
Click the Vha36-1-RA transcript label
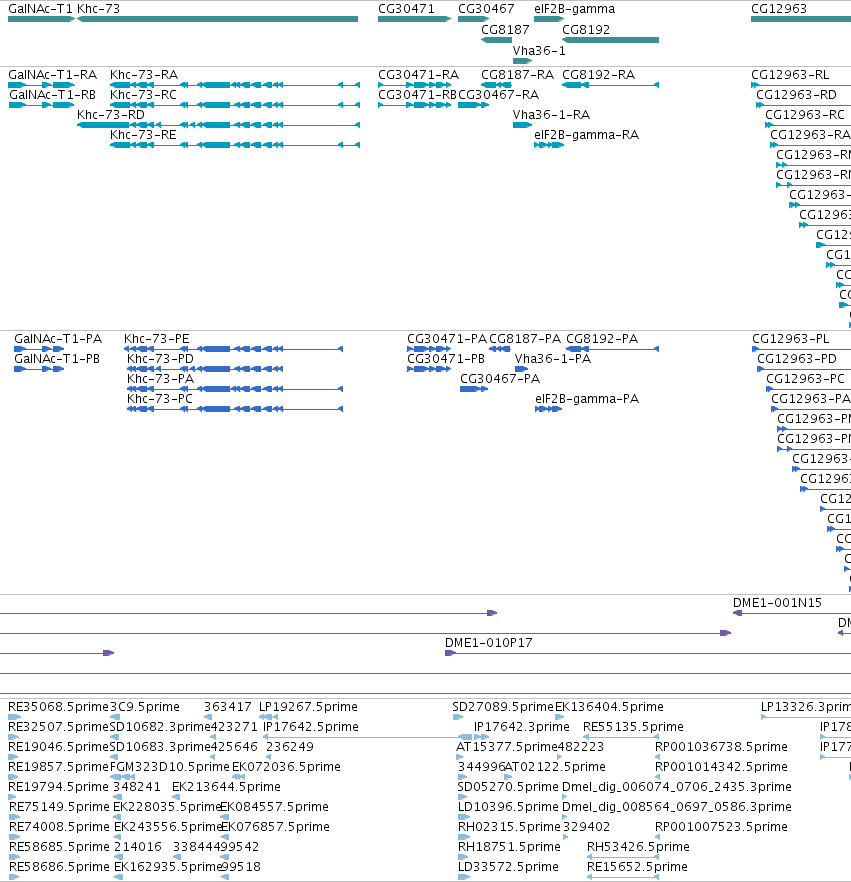click(x=551, y=115)
